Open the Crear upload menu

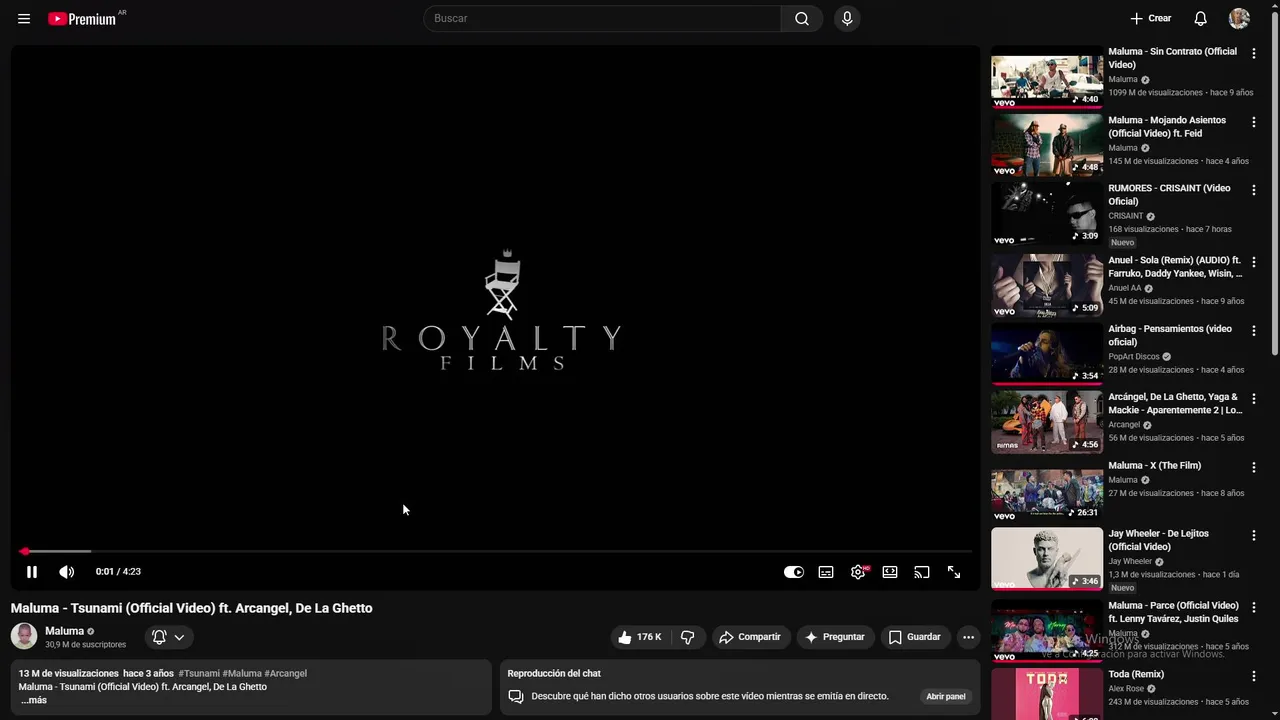[x=1150, y=19]
